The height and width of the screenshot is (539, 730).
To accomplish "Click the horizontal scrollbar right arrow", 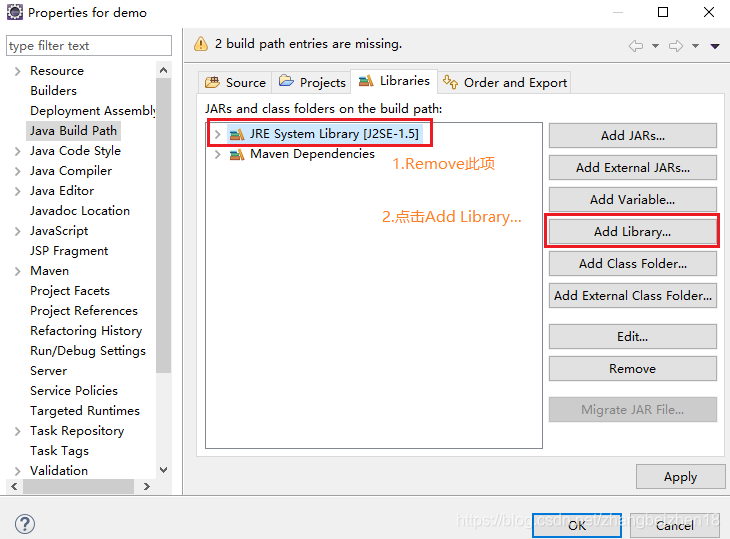I will (147, 486).
